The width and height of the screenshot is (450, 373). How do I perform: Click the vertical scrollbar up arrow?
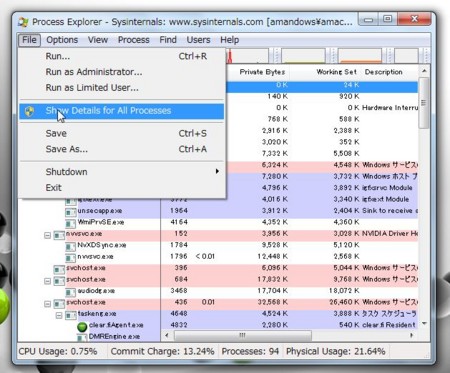tap(424, 71)
